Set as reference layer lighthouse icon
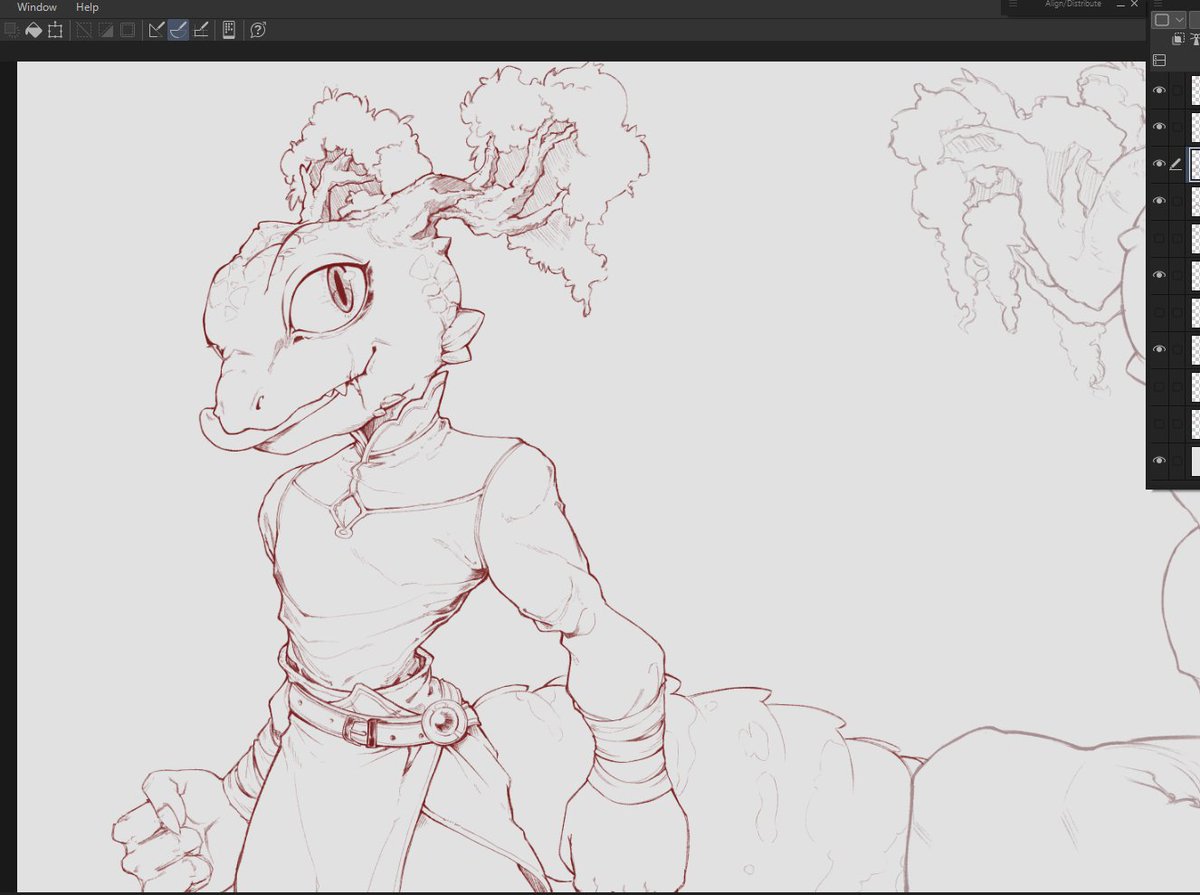This screenshot has height=895, width=1200. click(1195, 39)
